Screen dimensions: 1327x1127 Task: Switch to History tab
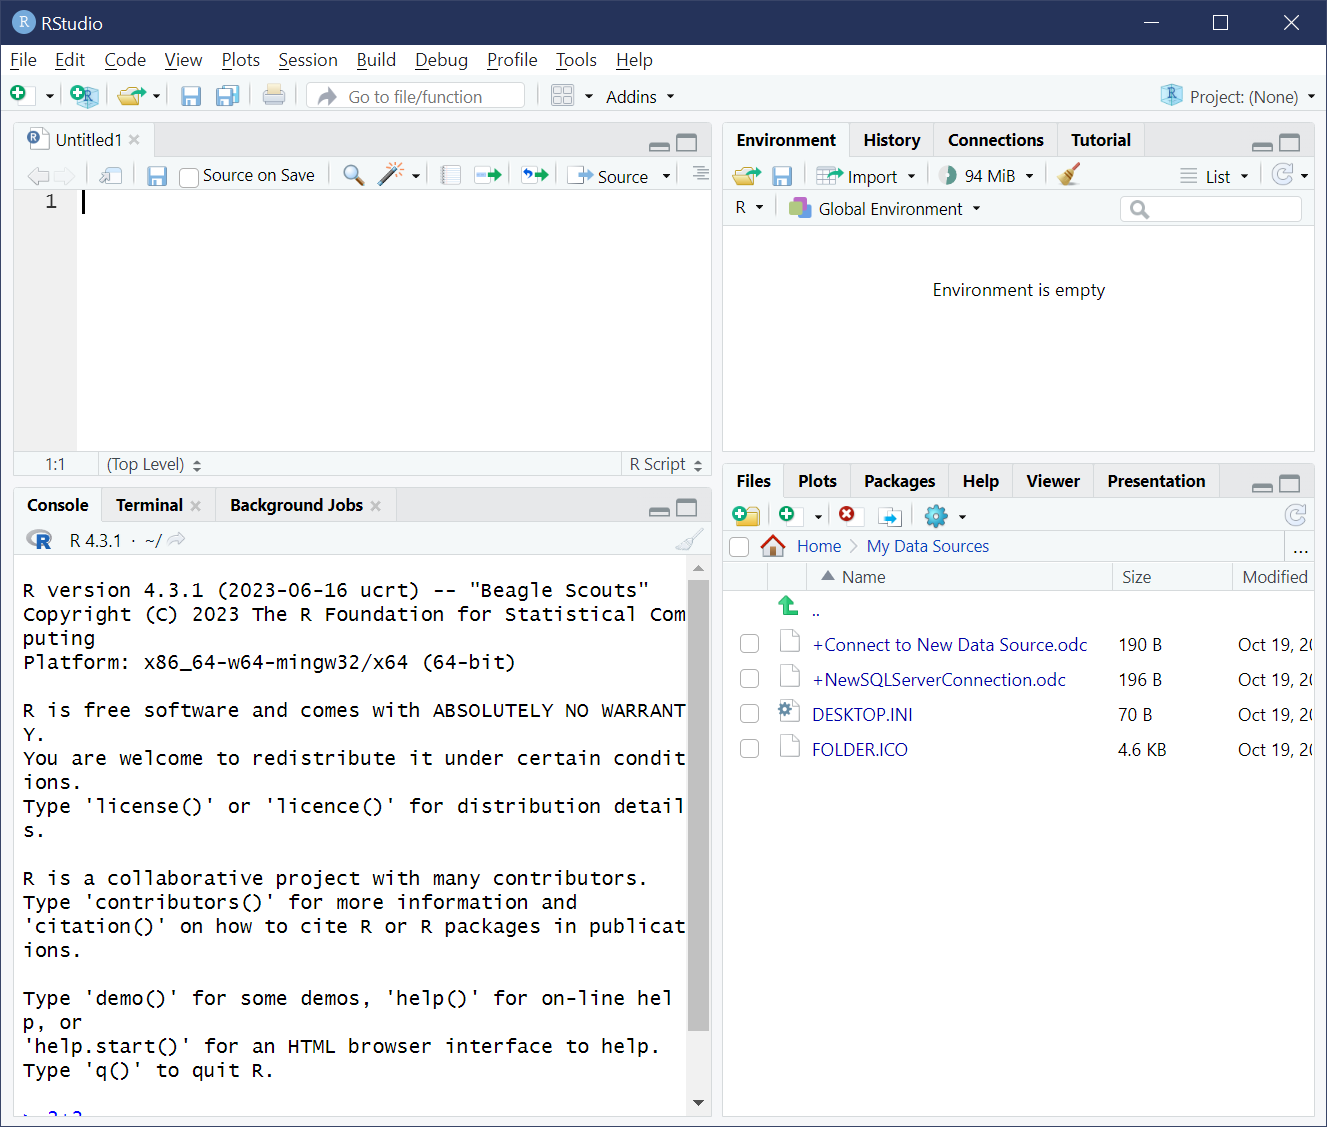pyautogui.click(x=892, y=140)
